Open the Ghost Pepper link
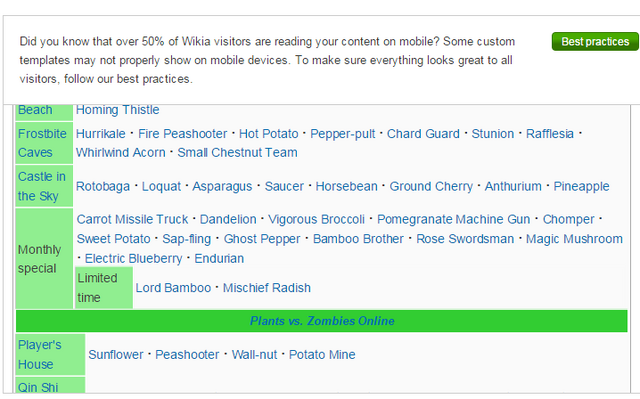 pos(262,239)
